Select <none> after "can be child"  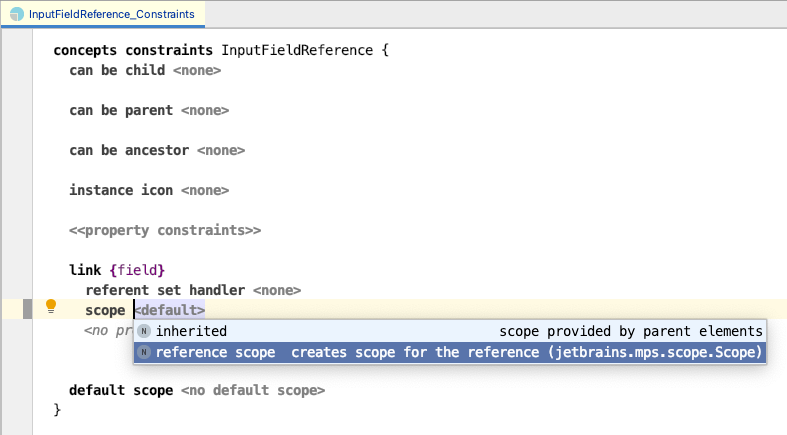(x=196, y=70)
